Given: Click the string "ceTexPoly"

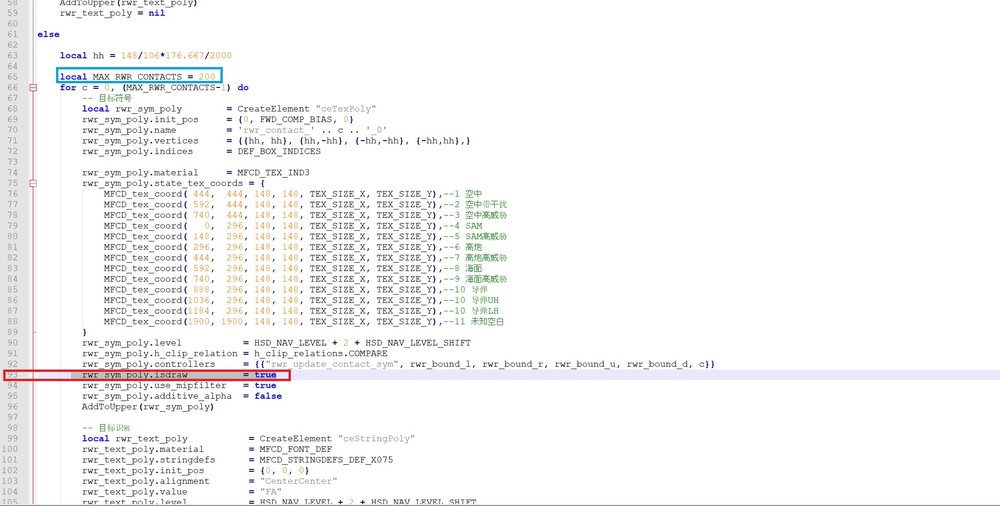Looking at the screenshot, I should (344, 108).
